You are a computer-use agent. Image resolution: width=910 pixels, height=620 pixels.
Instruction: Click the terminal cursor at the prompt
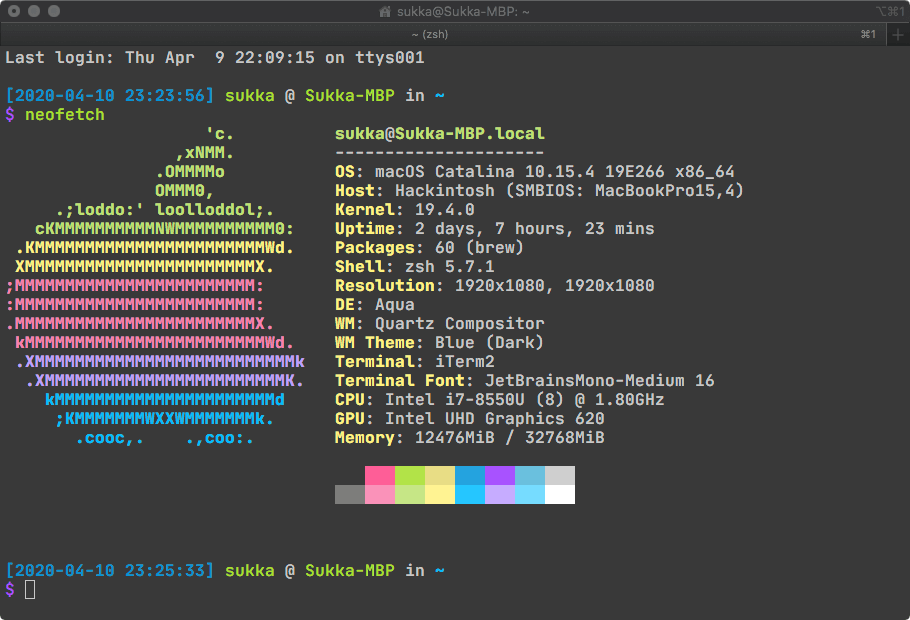[30, 589]
